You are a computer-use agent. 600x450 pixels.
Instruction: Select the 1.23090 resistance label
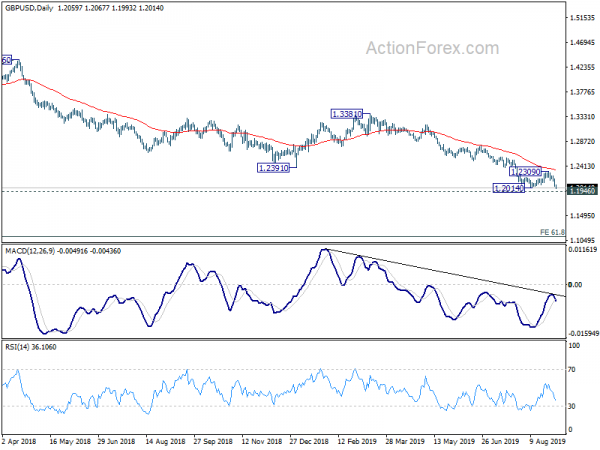click(525, 172)
